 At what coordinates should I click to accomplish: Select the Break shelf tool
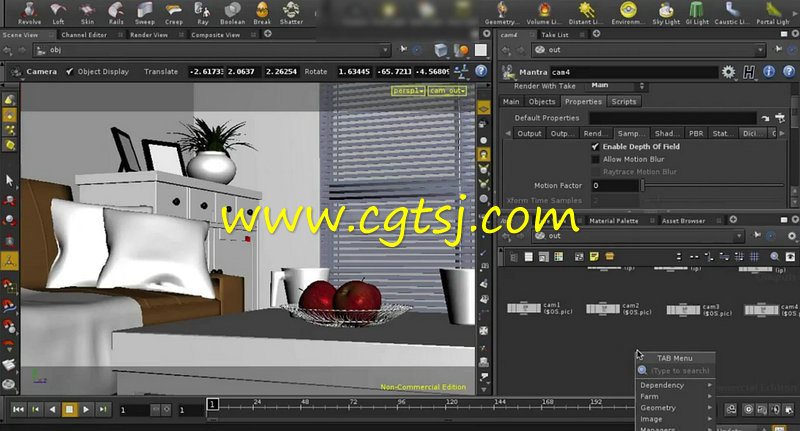click(x=262, y=13)
